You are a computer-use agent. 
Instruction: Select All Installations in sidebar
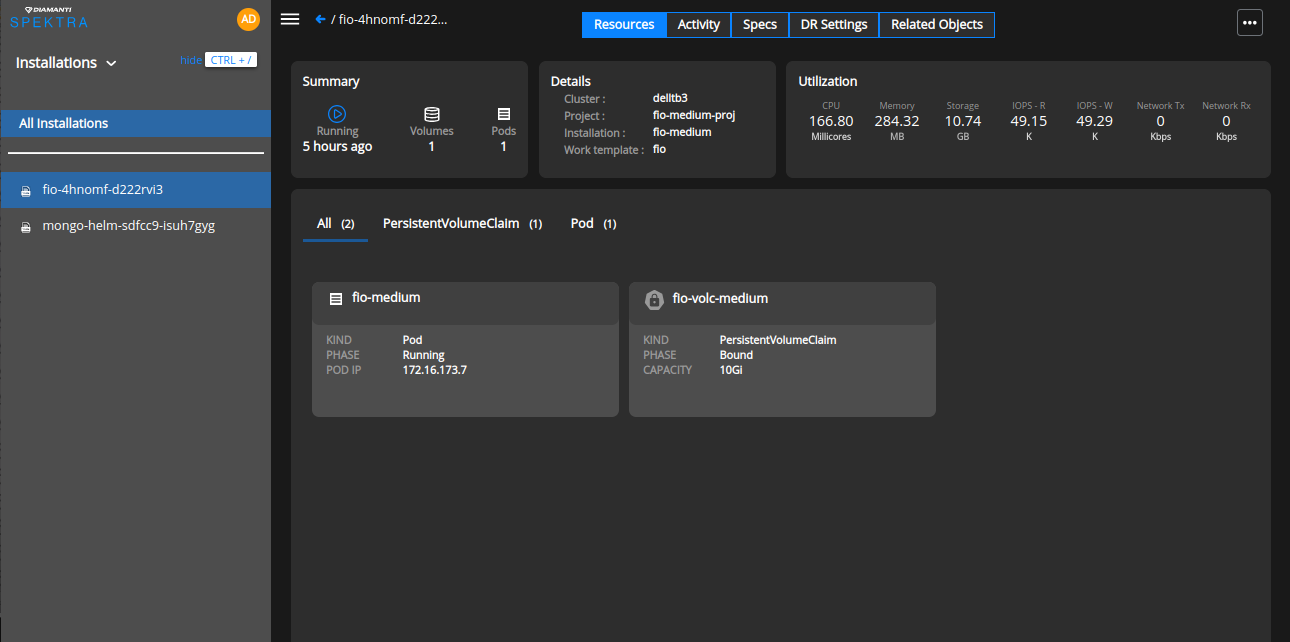click(136, 124)
